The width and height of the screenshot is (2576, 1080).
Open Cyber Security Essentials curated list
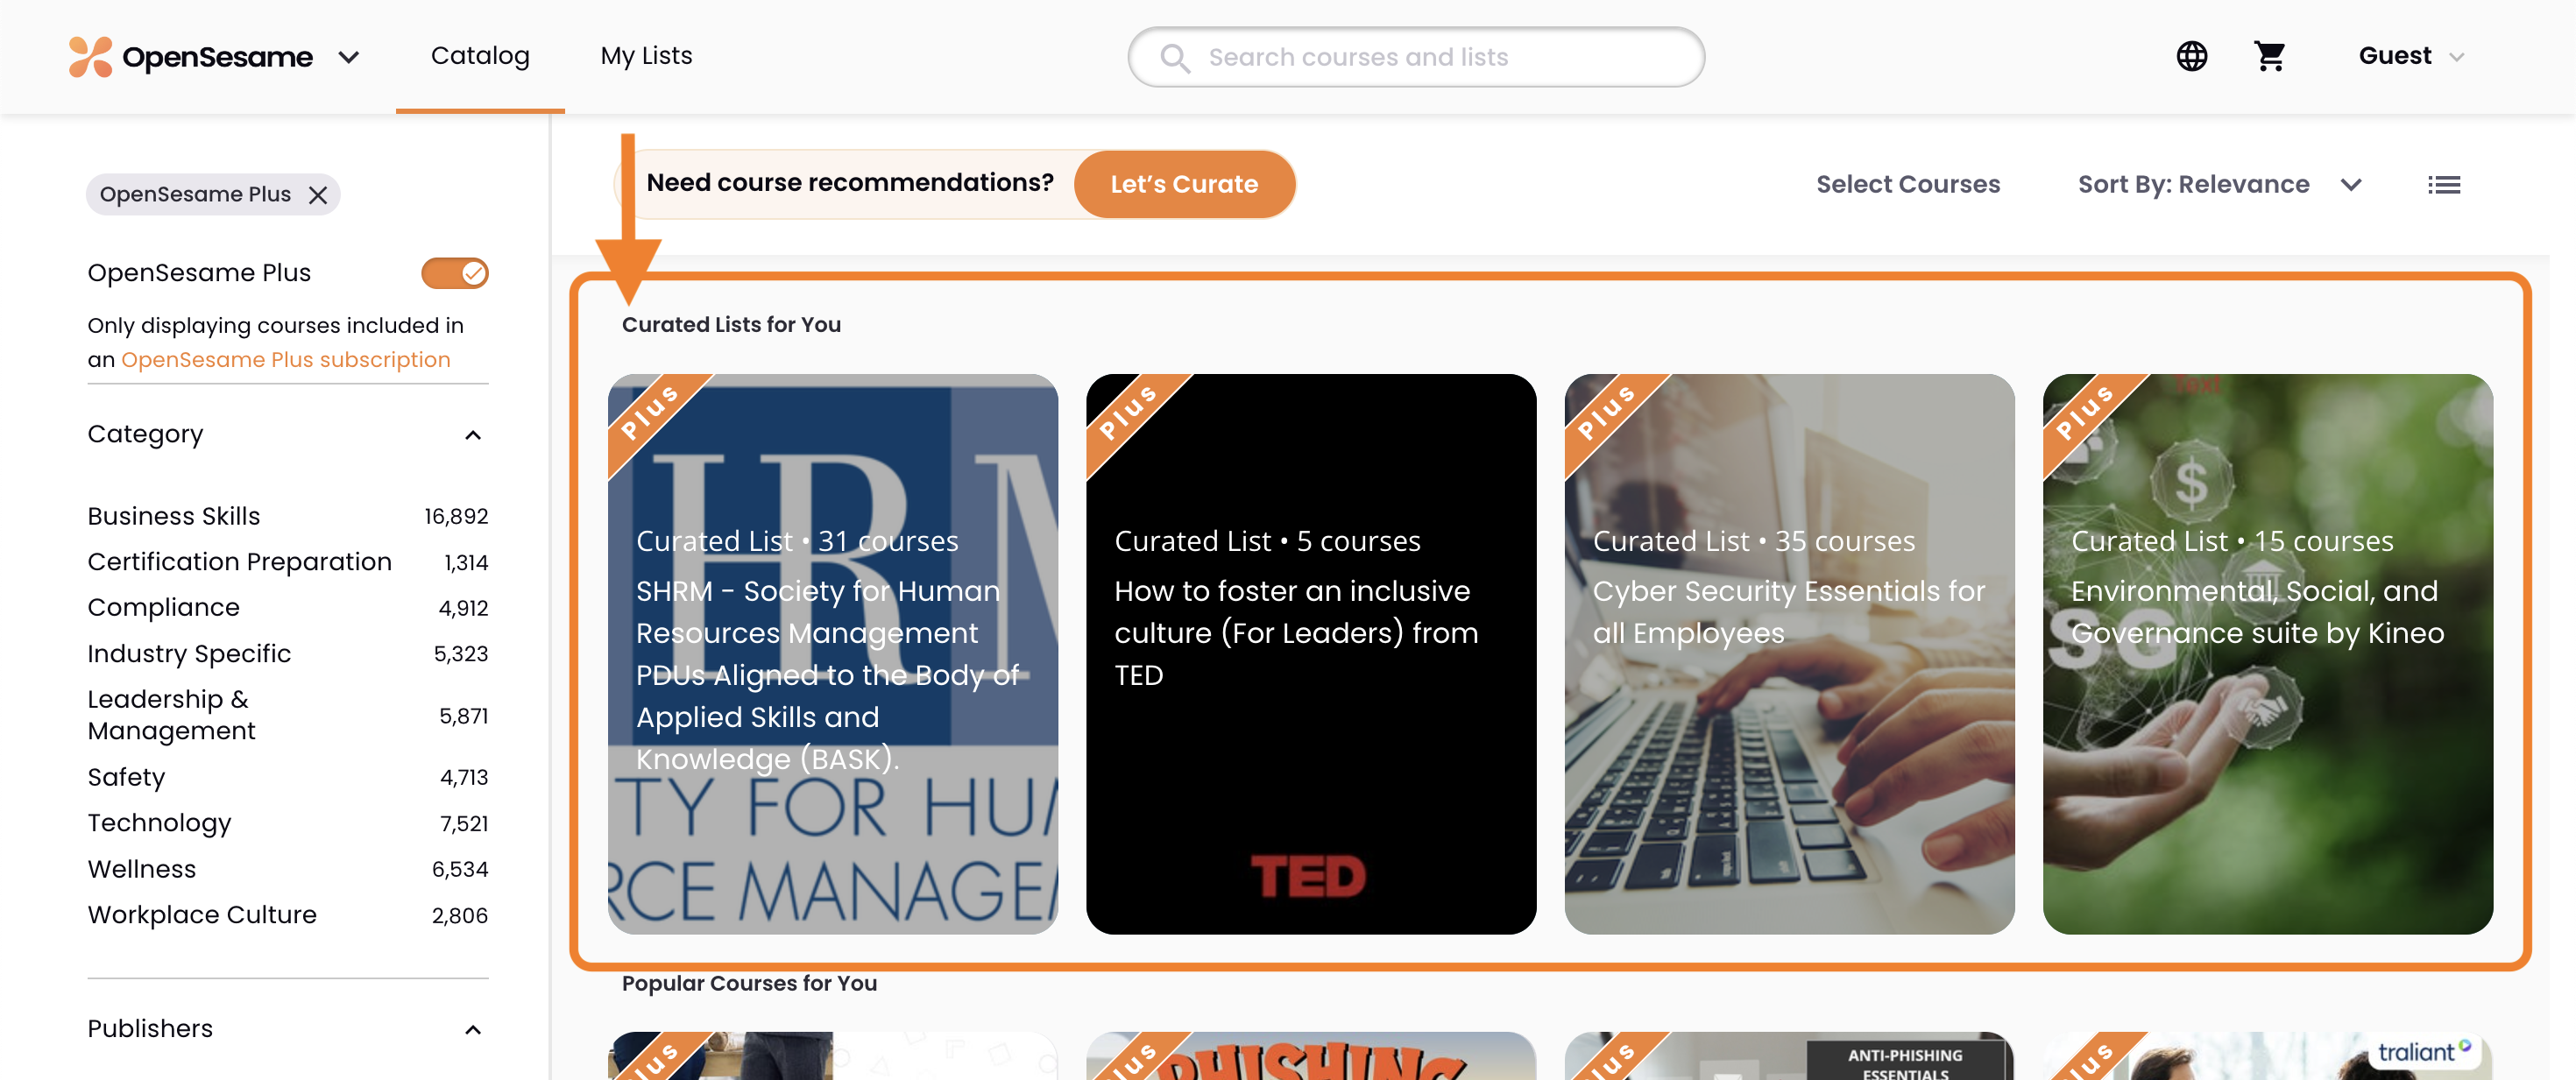pos(1789,654)
